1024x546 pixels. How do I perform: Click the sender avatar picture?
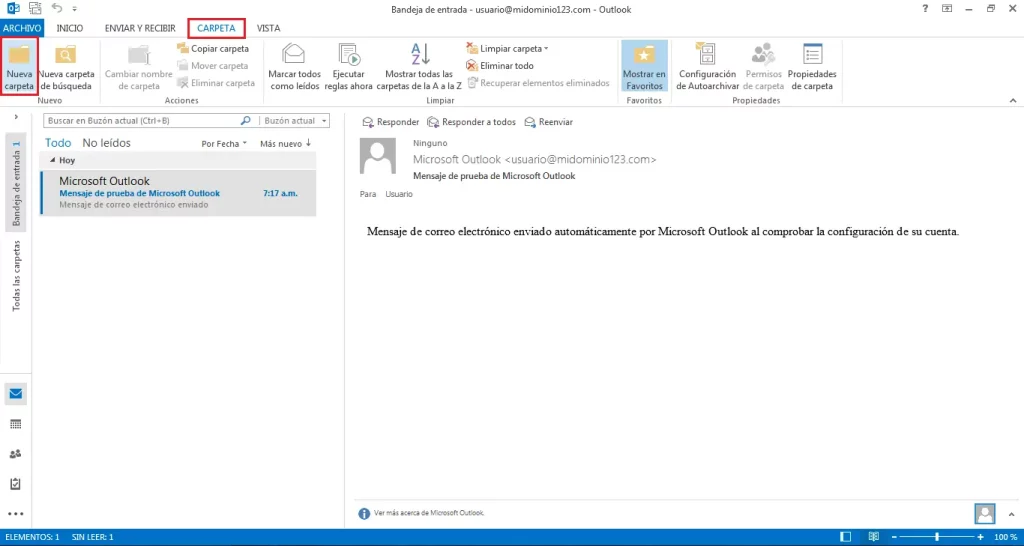pos(378,156)
